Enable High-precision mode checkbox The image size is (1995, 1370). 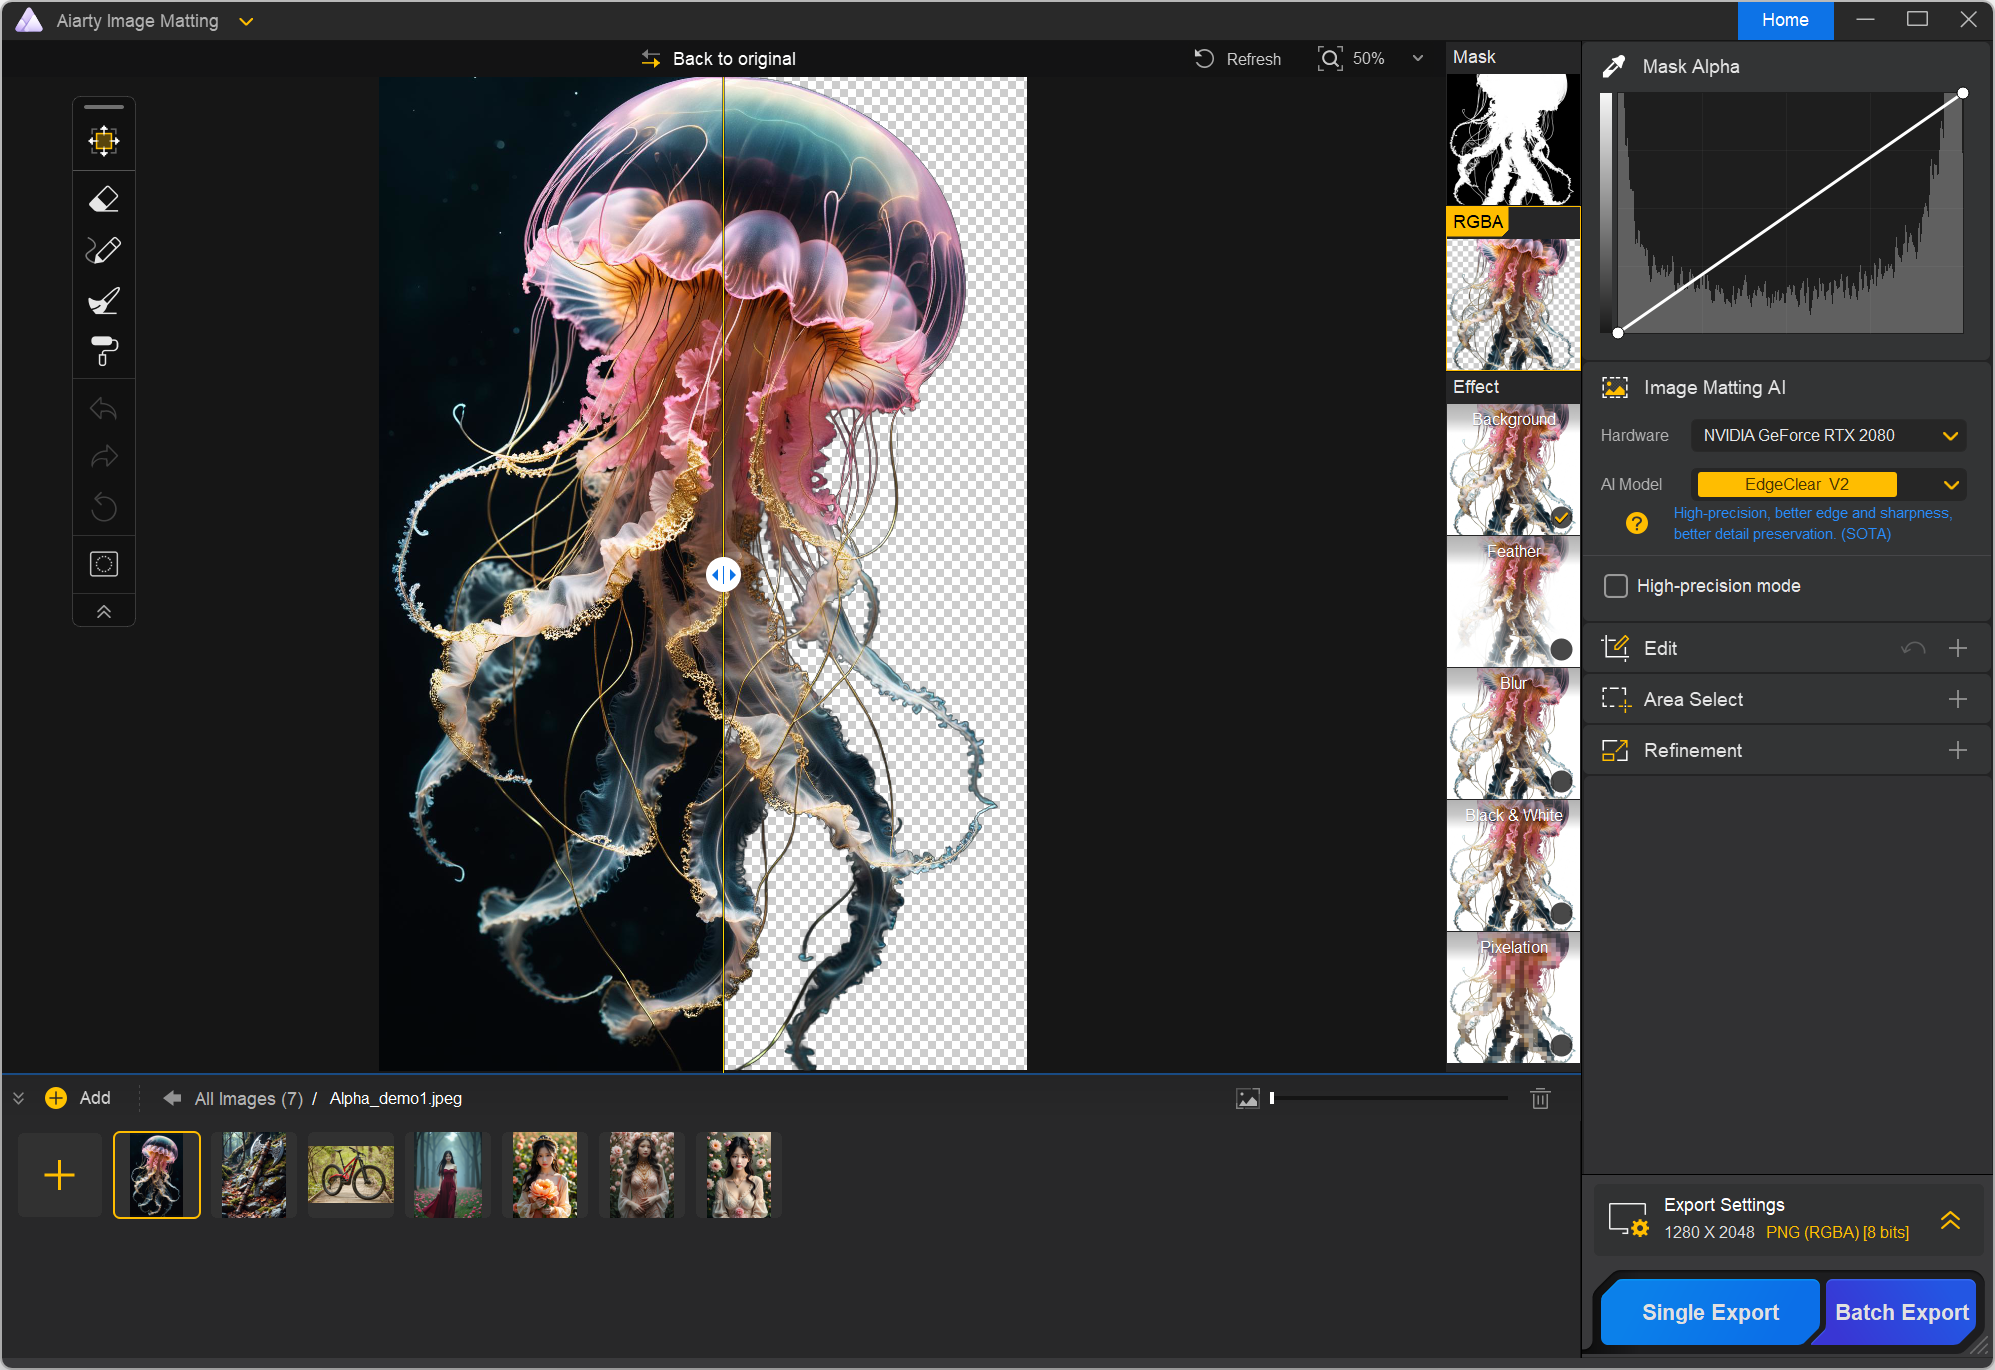click(x=1616, y=586)
